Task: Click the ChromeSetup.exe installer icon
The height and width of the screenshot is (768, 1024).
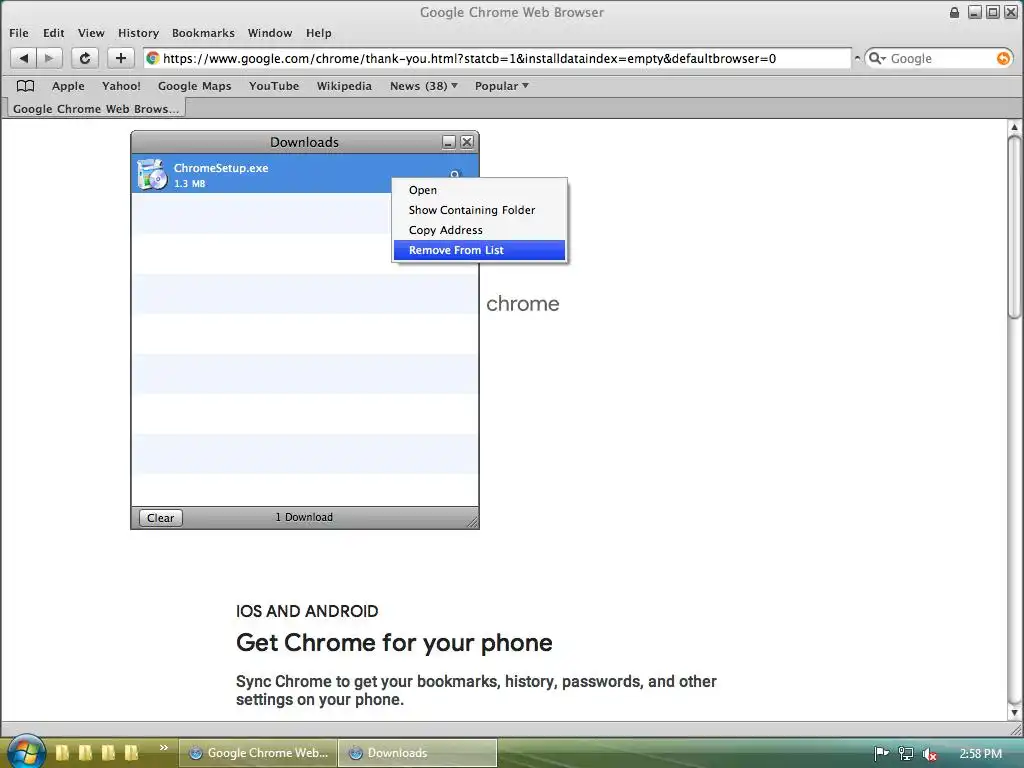Action: 152,174
